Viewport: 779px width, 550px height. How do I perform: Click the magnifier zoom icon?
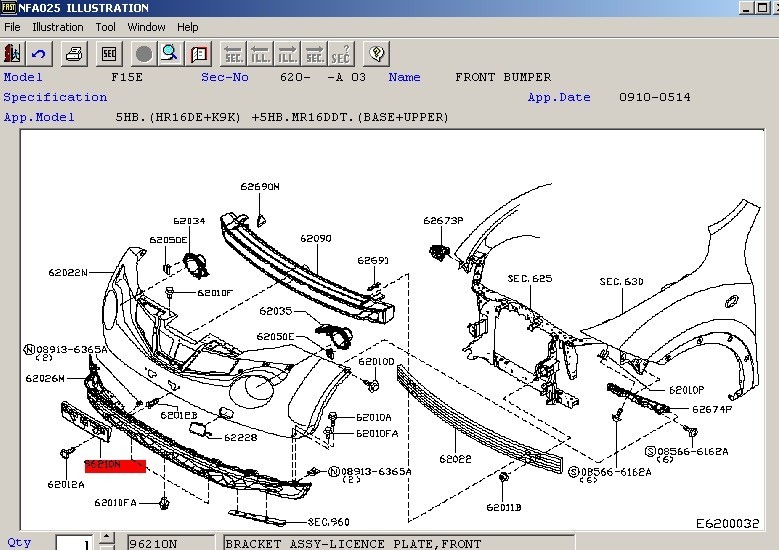click(x=170, y=53)
